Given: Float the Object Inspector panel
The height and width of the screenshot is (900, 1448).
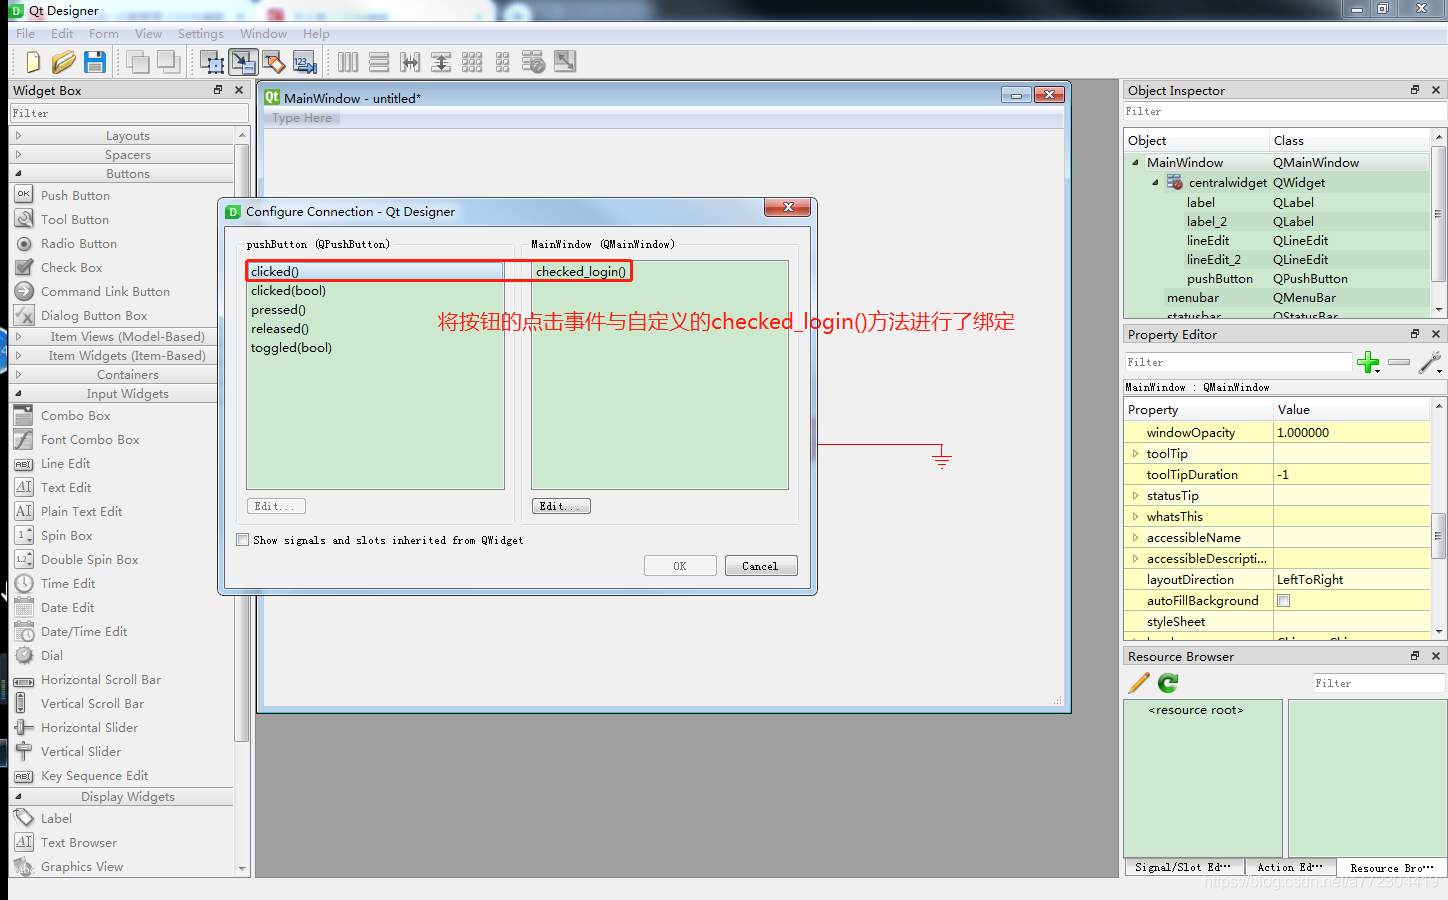Looking at the screenshot, I should (x=1415, y=90).
